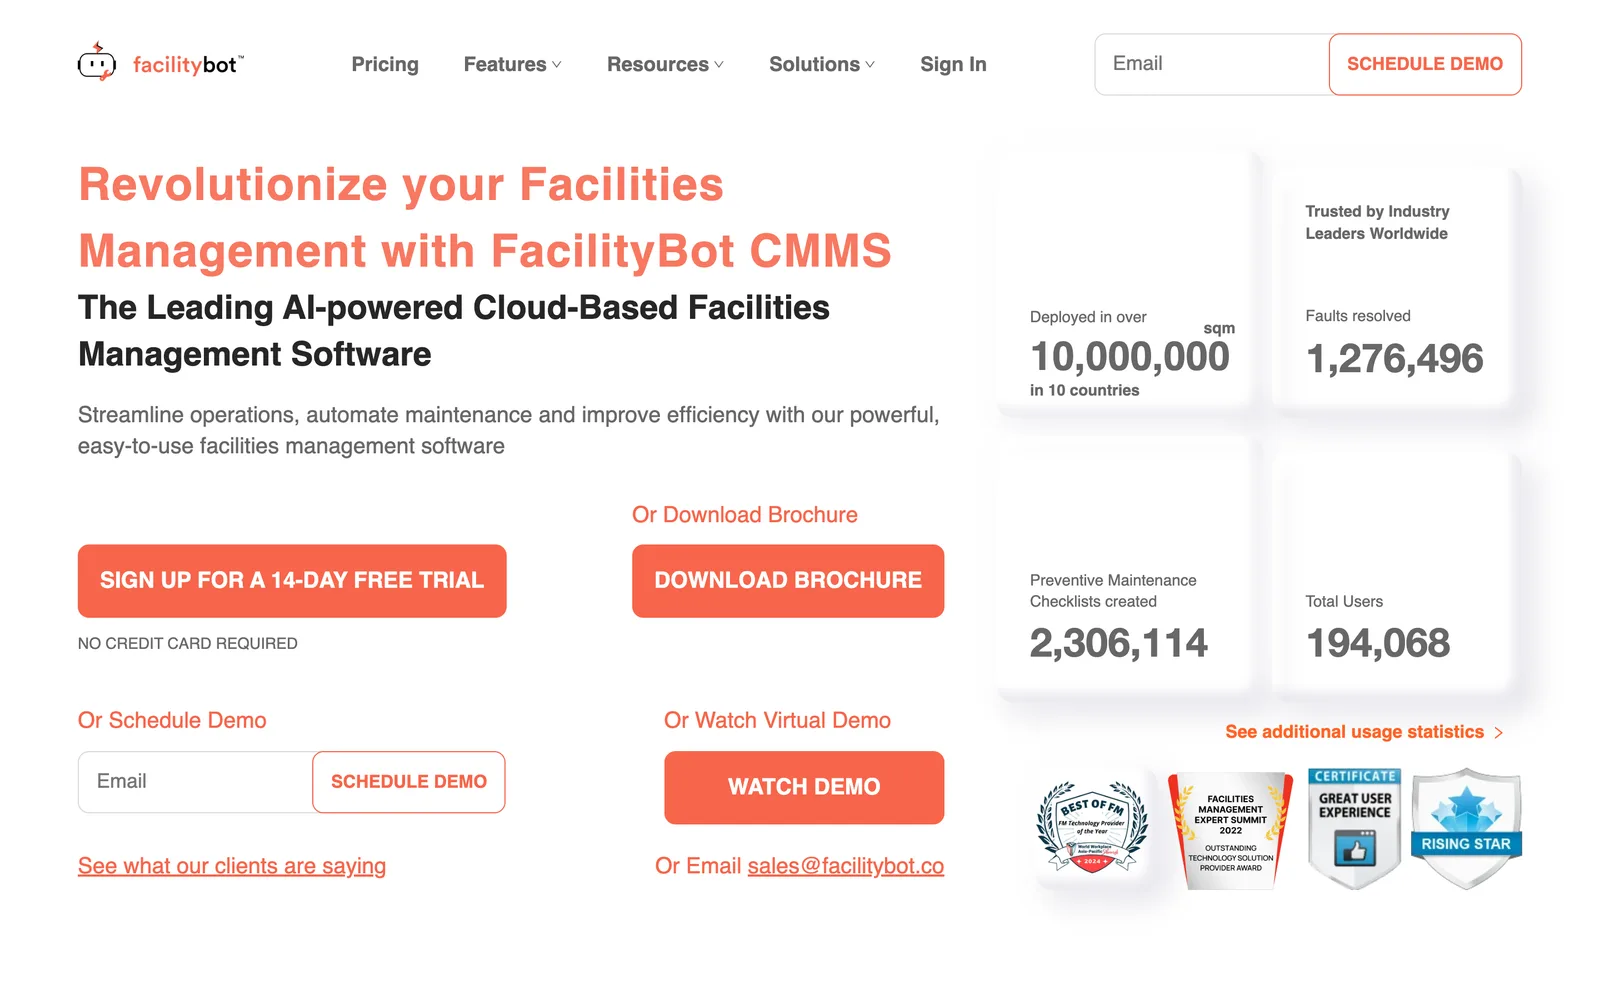The image size is (1600, 1000).
Task: Focus the header Email input field
Action: (x=1212, y=64)
